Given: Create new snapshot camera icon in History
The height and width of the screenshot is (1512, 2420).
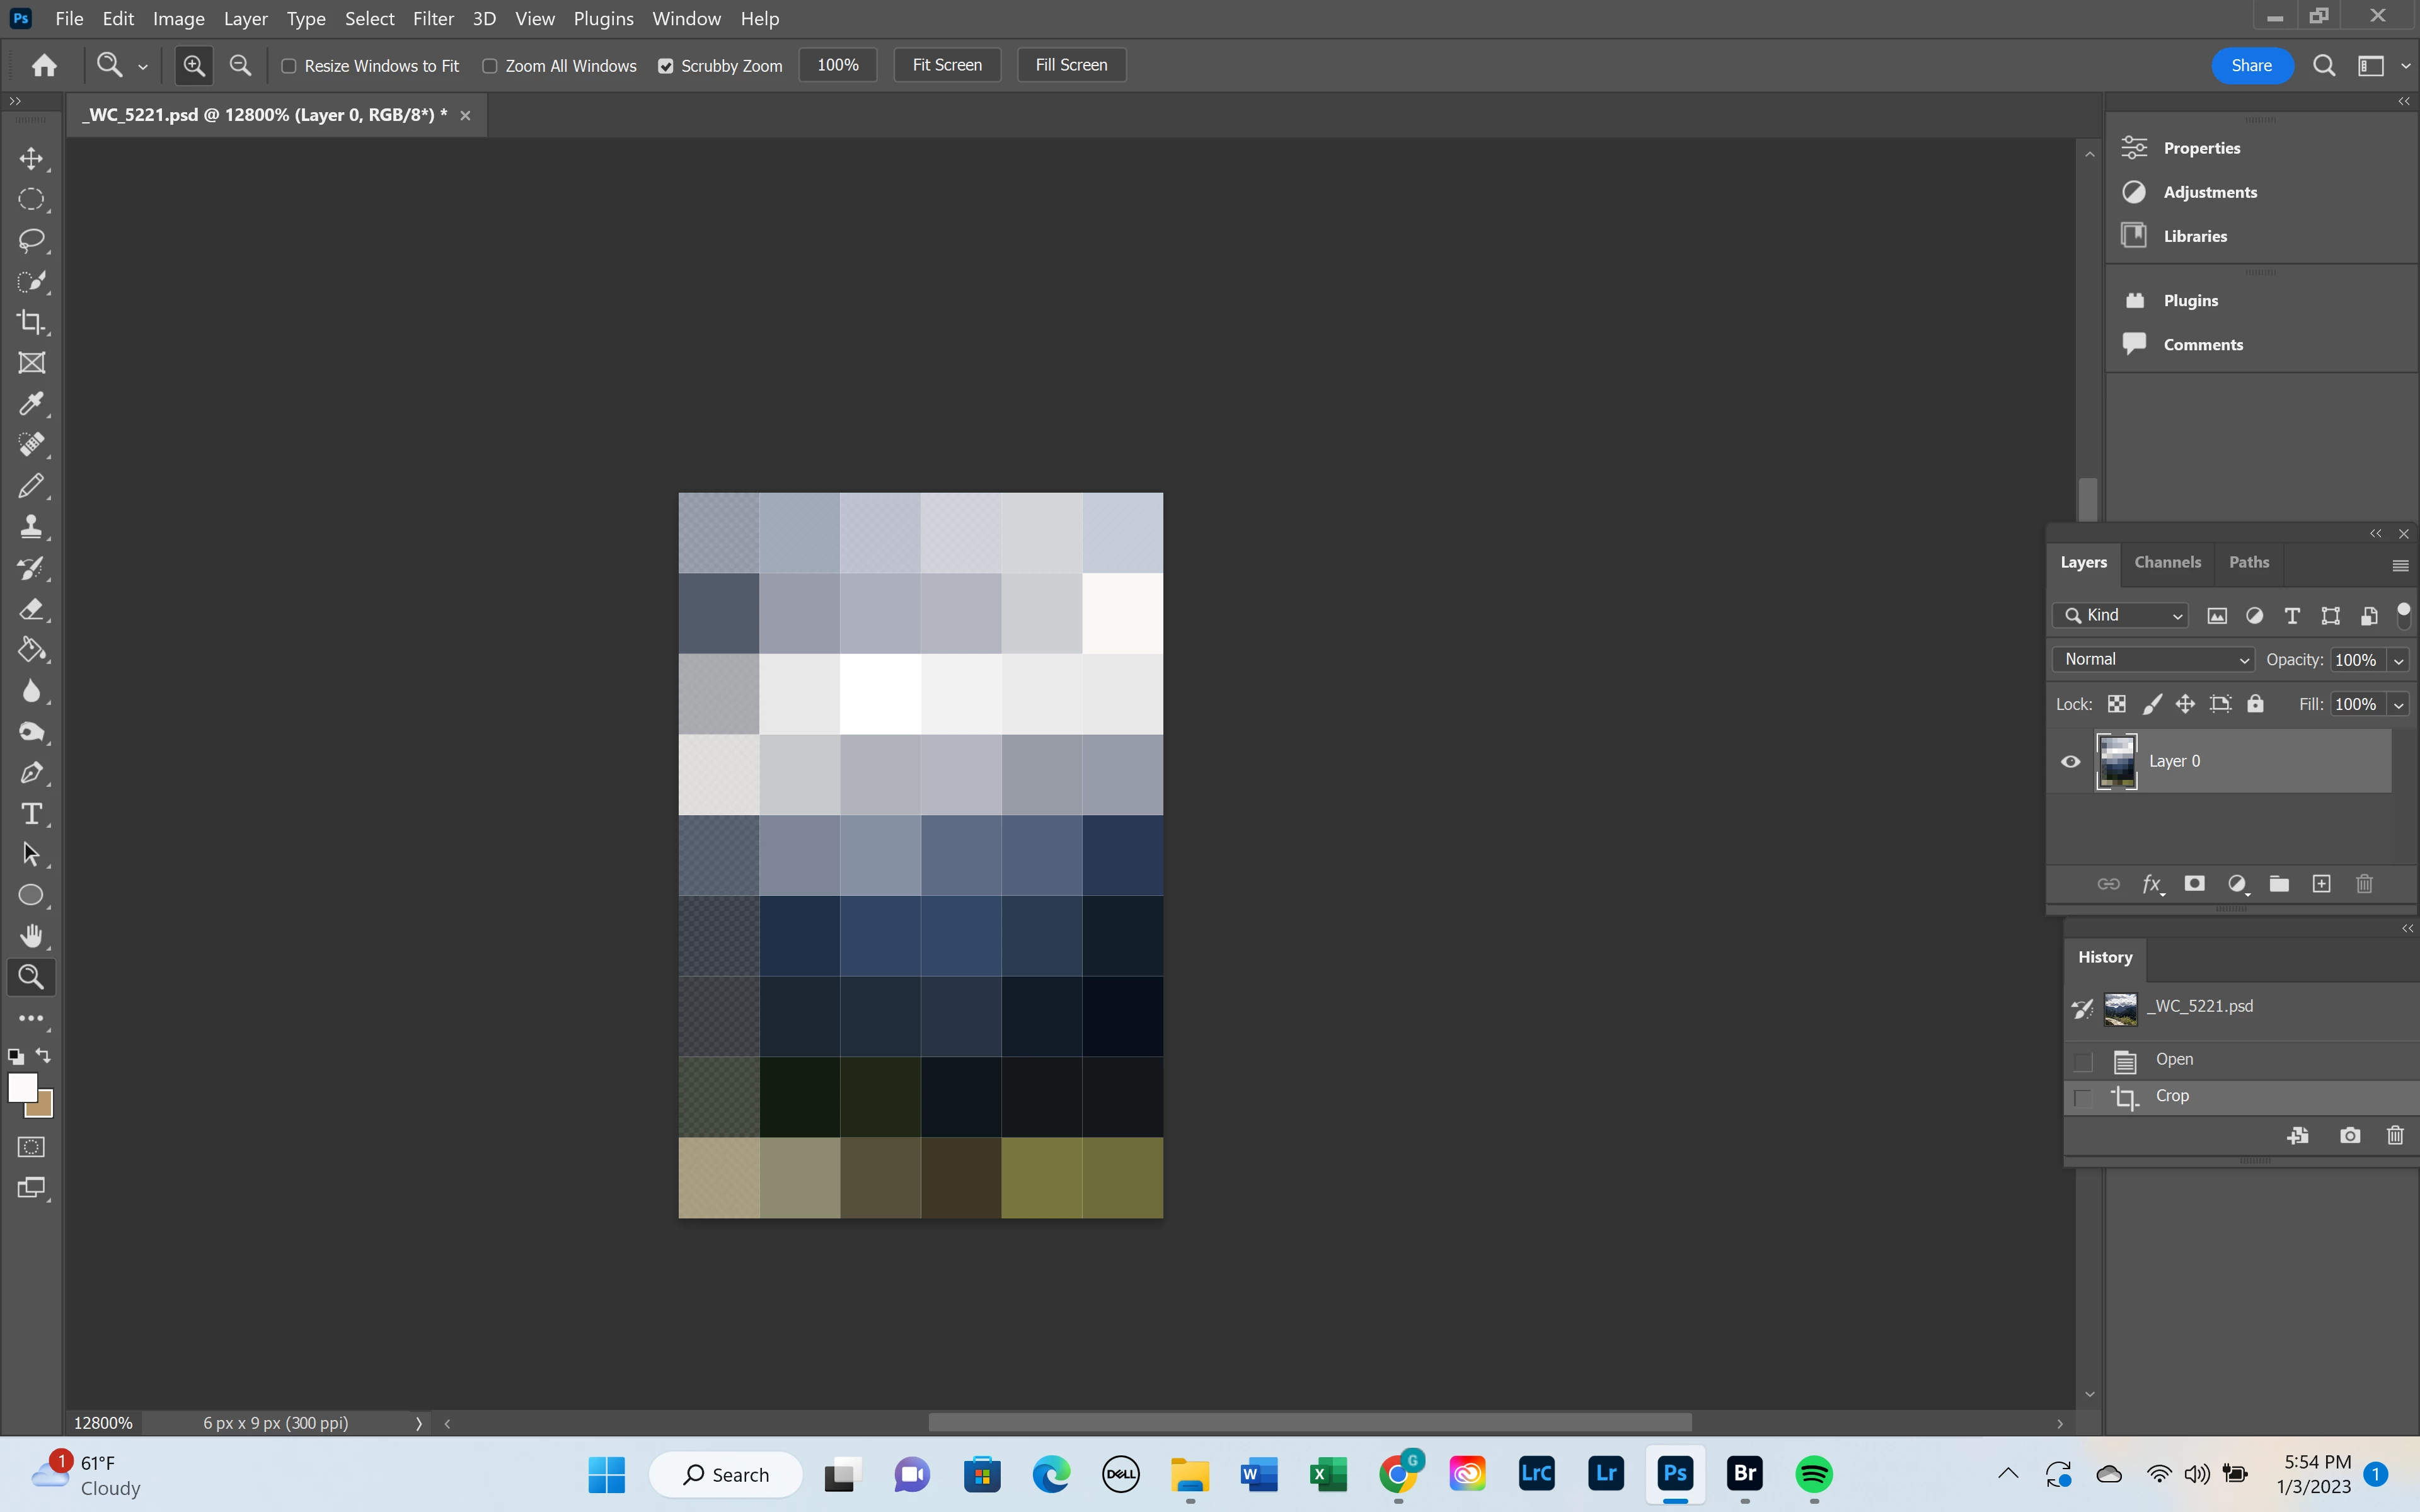Looking at the screenshot, I should [2350, 1135].
